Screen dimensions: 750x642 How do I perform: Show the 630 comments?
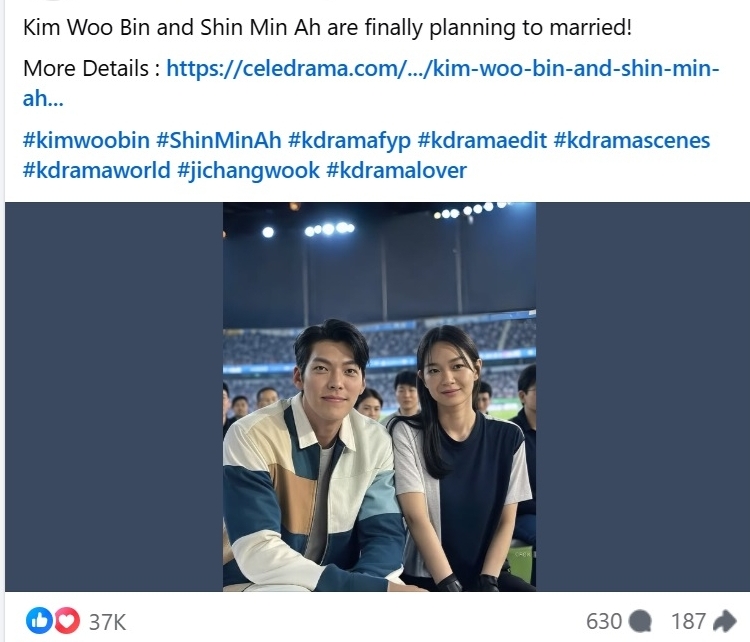(604, 621)
